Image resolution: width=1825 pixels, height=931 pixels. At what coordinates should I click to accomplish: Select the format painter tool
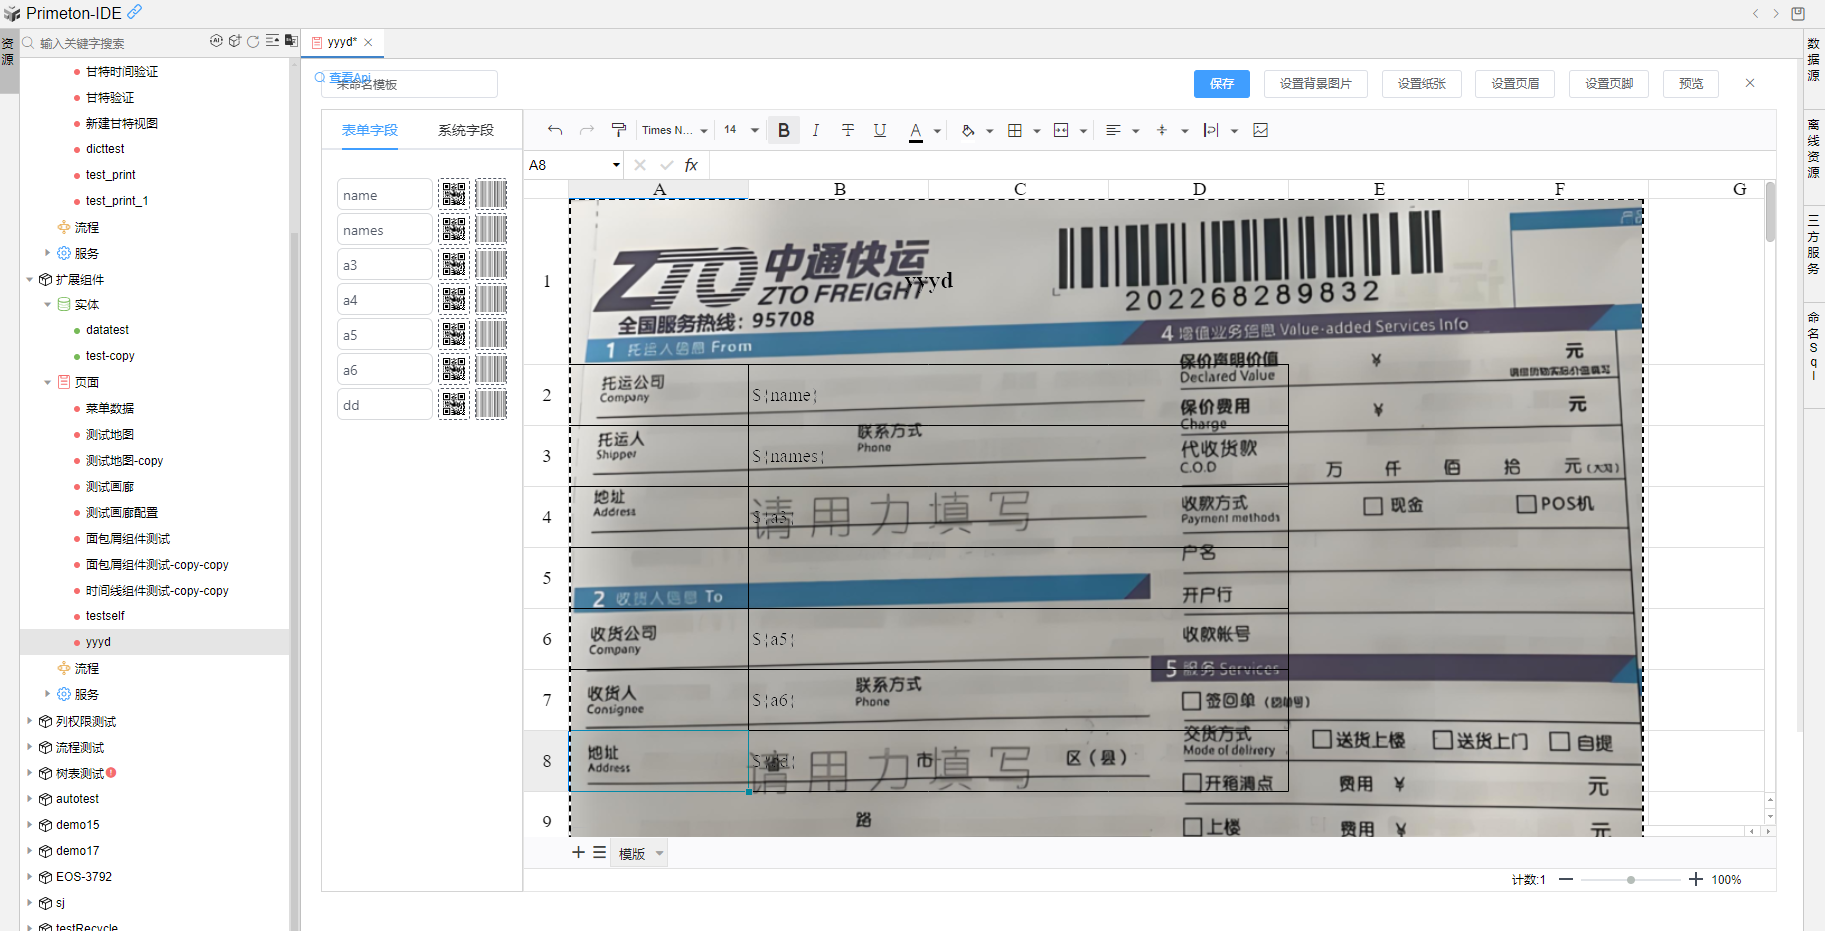[x=619, y=130]
